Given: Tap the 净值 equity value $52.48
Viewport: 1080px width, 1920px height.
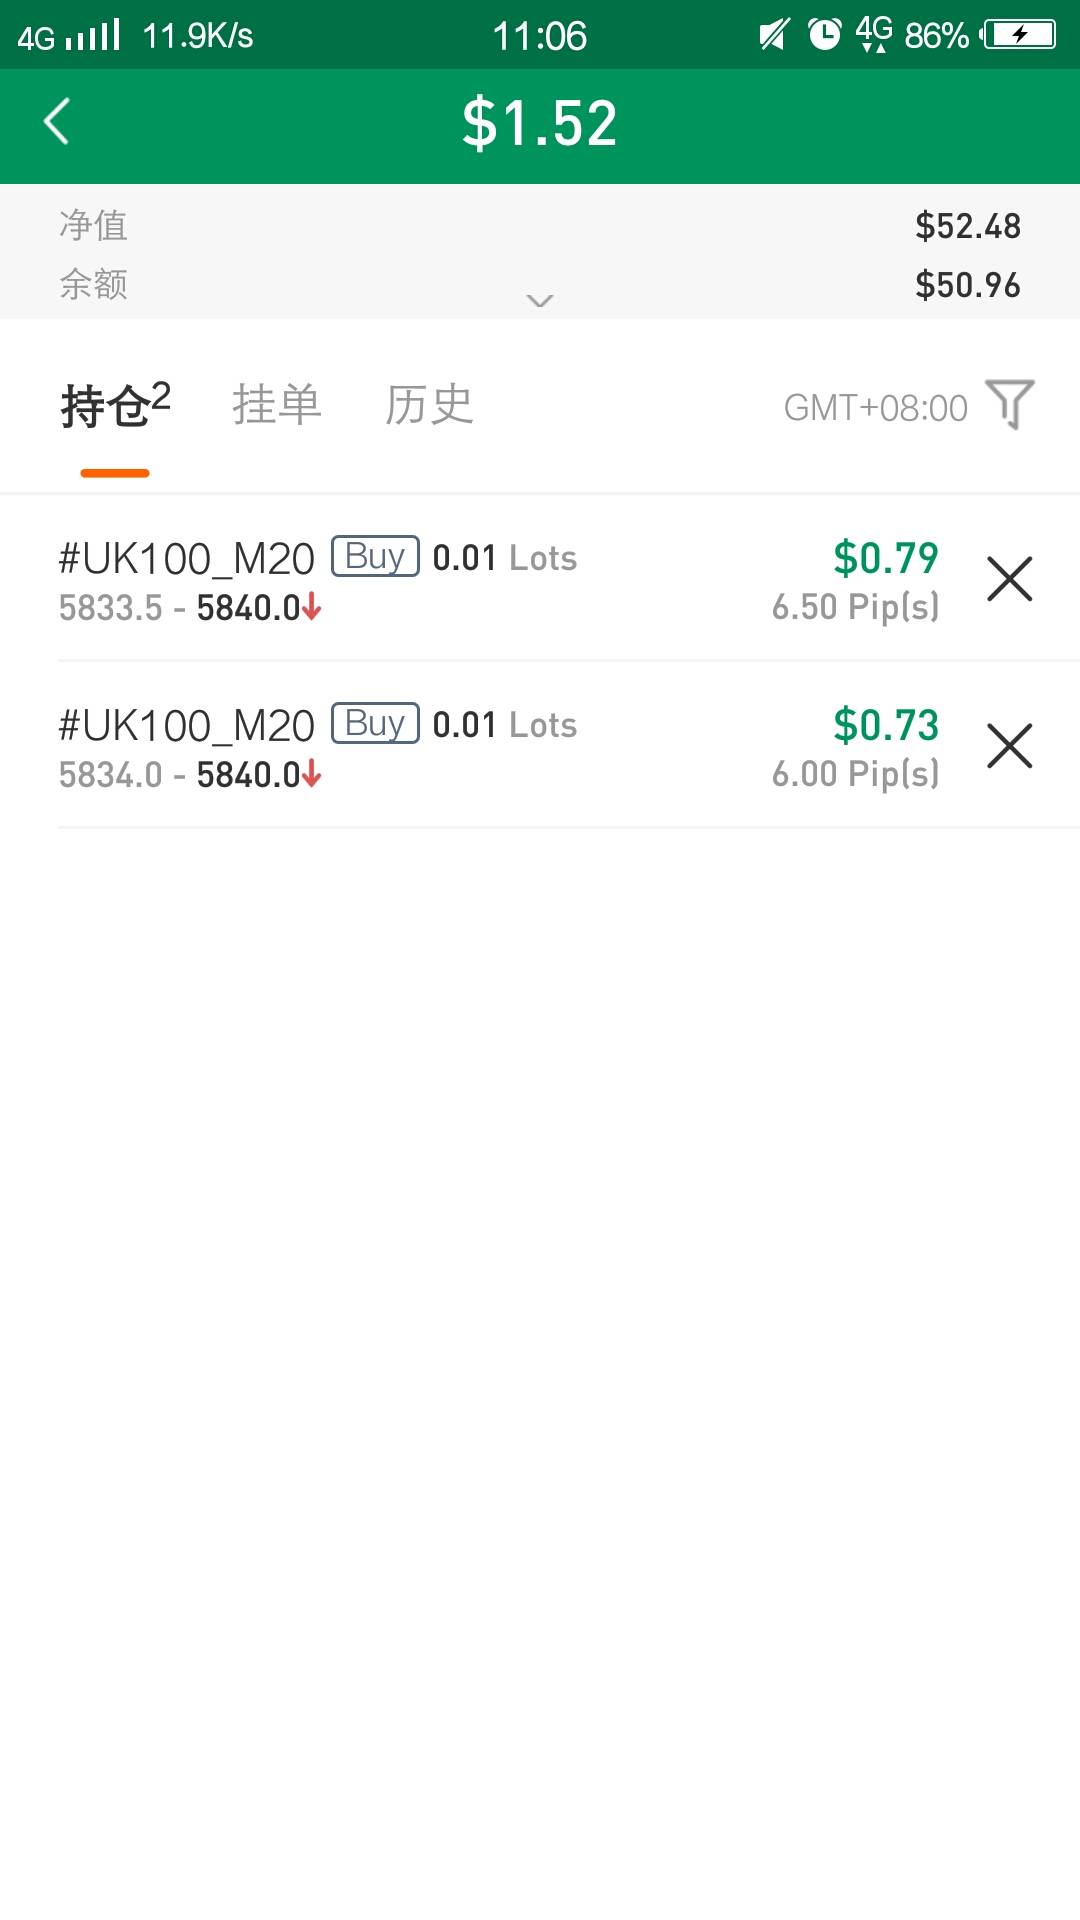Looking at the screenshot, I should pyautogui.click(x=967, y=226).
